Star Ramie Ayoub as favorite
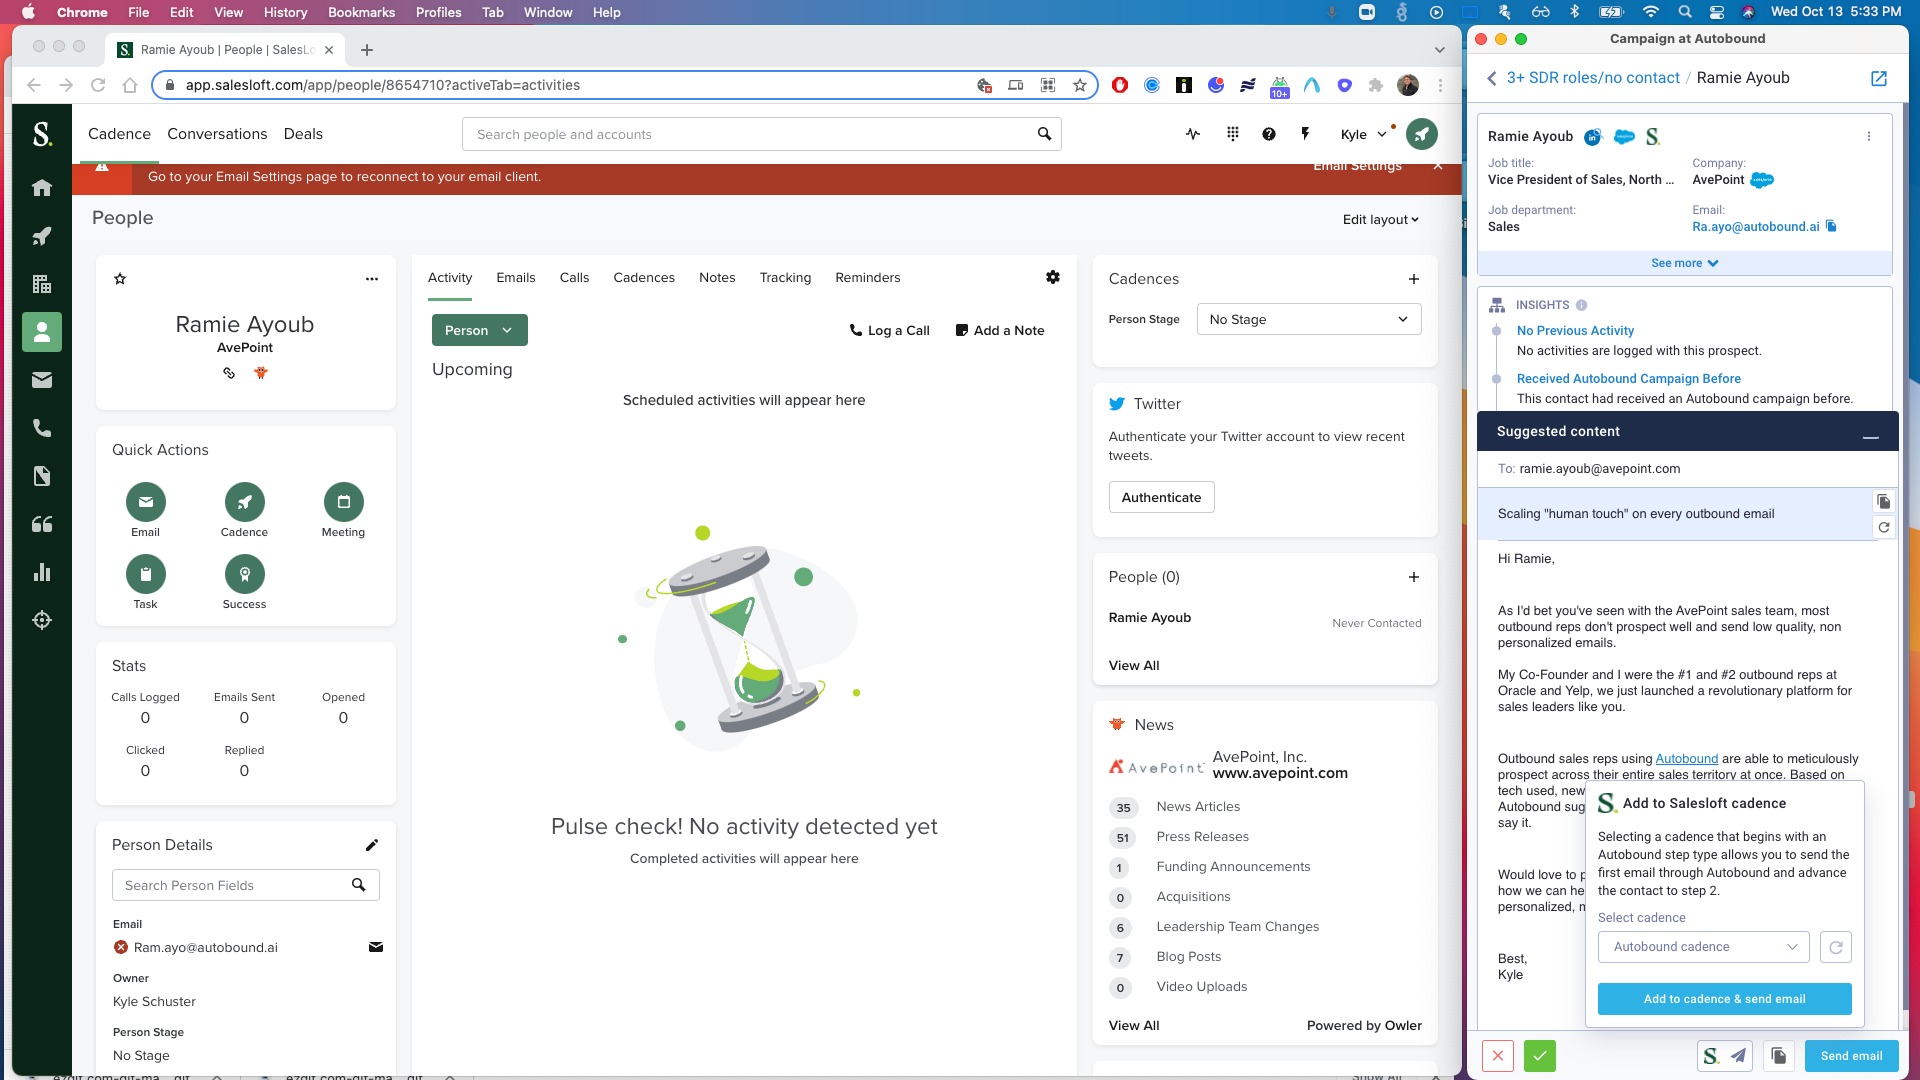This screenshot has height=1080, width=1920. tap(120, 279)
